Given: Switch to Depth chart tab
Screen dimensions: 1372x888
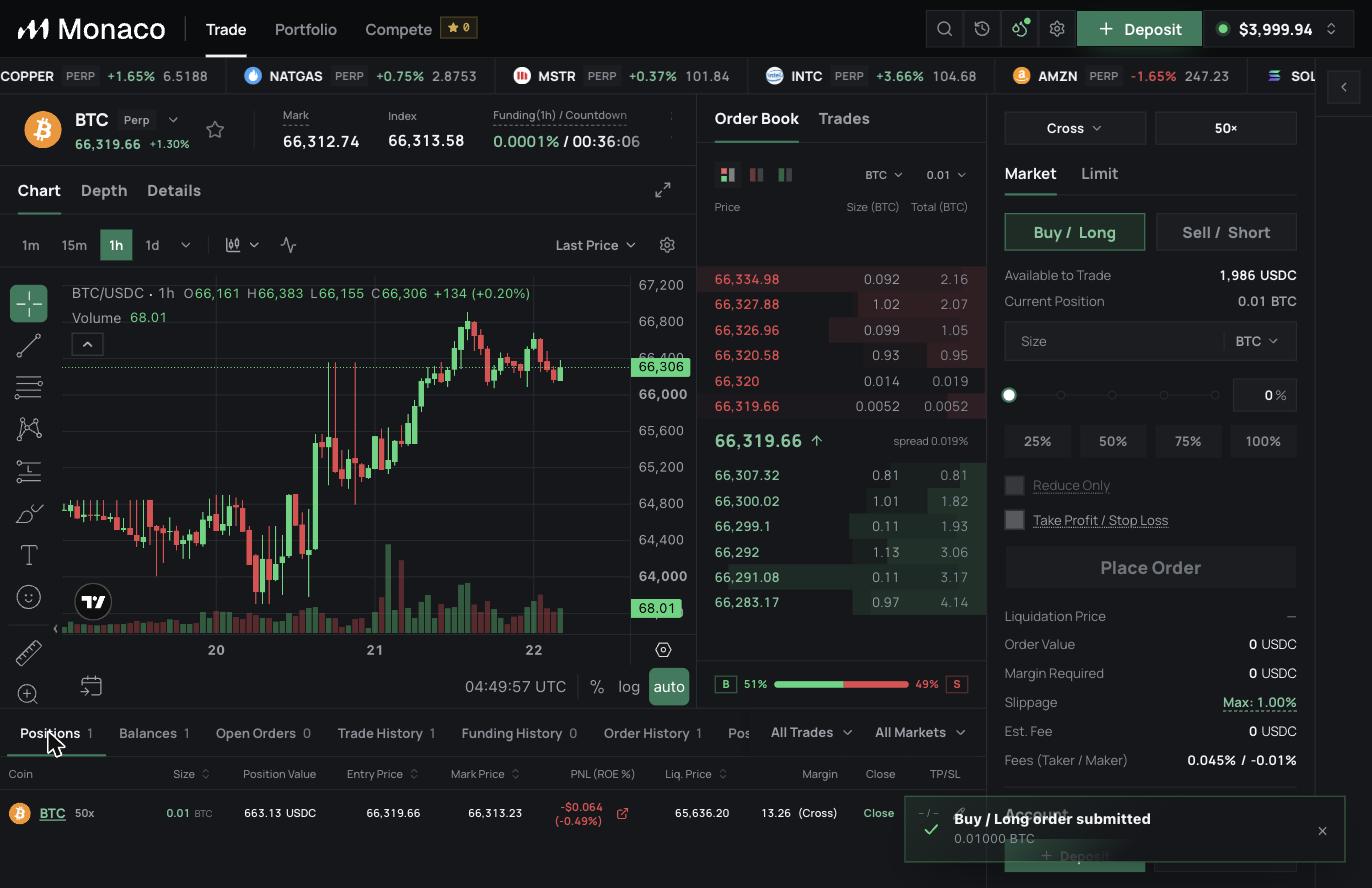Looking at the screenshot, I should click(104, 190).
